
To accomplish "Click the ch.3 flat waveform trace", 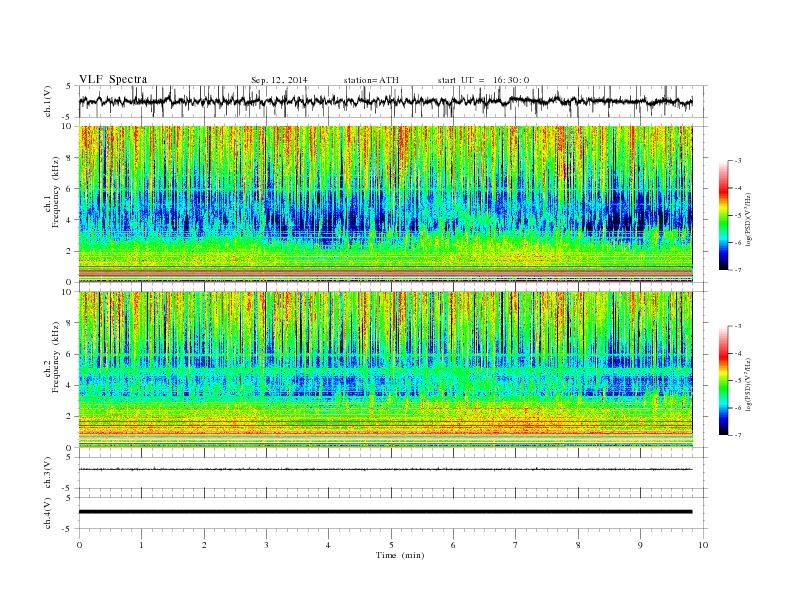I will click(x=385, y=470).
